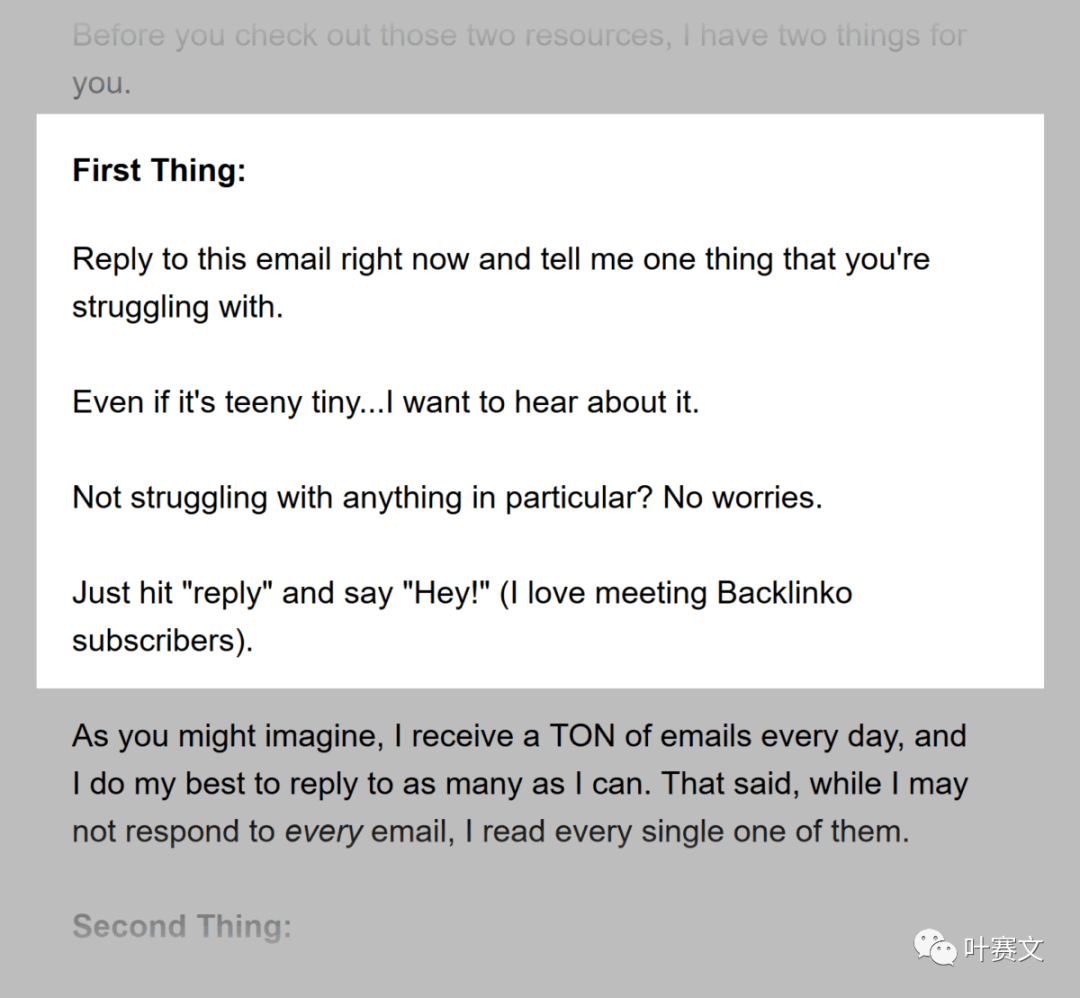Click the word 'Backlinko' in the email
1080x998 pixels.
coord(785,593)
